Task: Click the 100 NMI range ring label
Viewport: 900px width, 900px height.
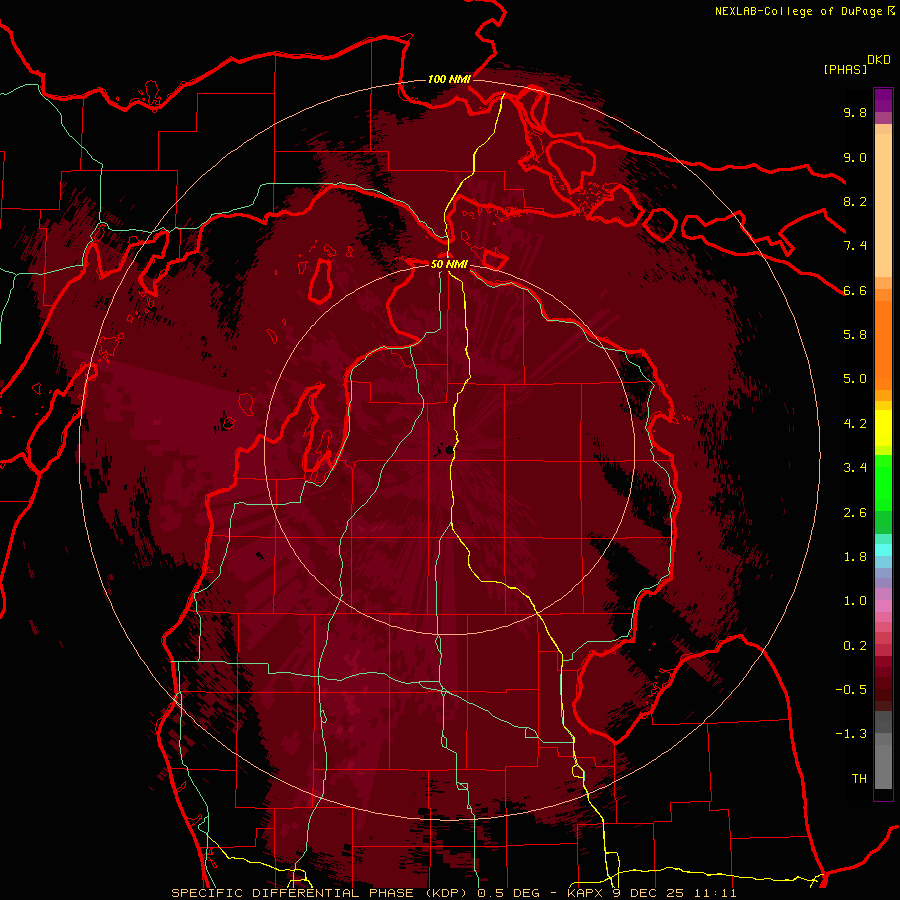Action: coord(449,79)
